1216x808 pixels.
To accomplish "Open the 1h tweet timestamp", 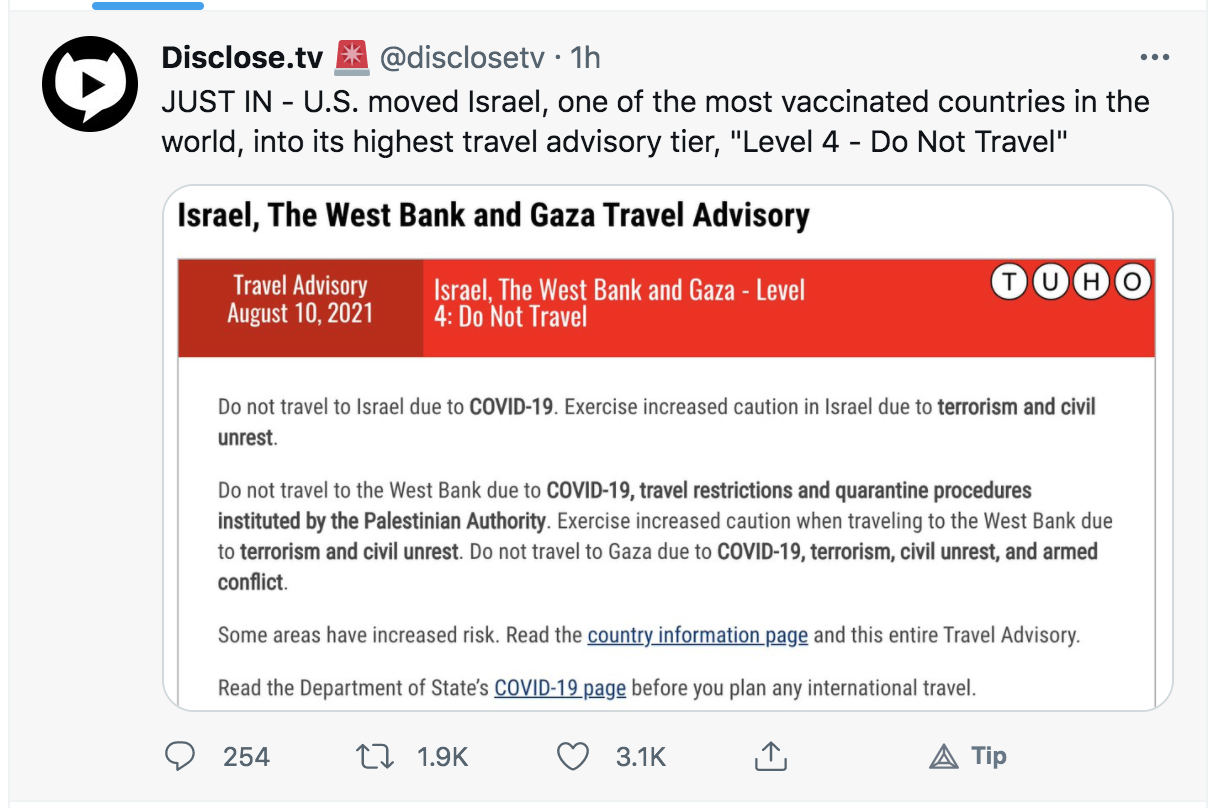I will tap(585, 58).
